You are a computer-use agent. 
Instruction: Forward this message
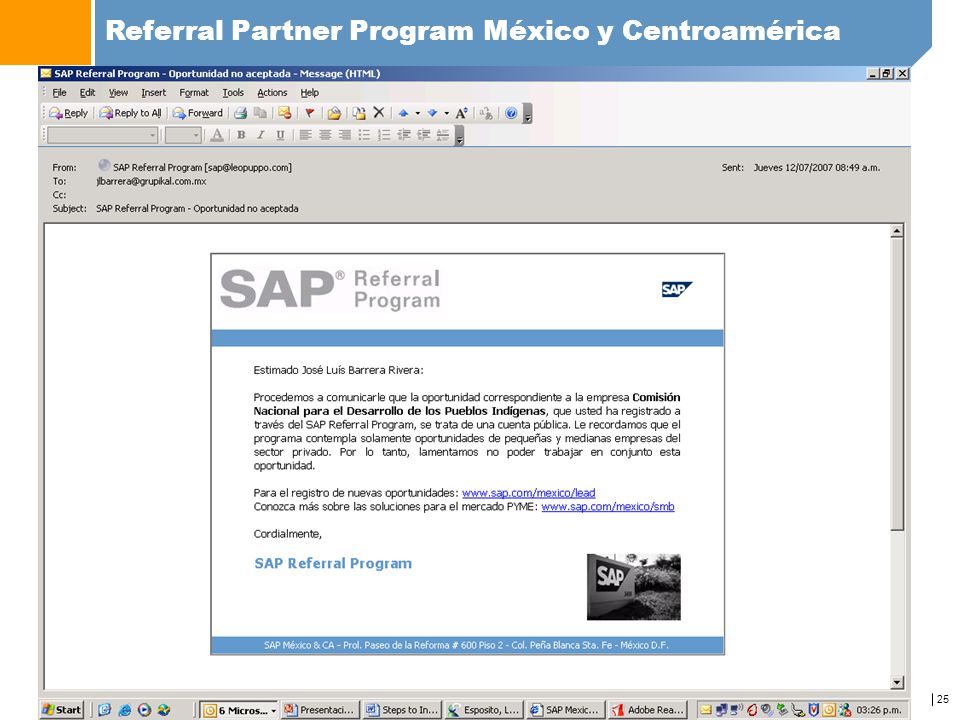tap(198, 113)
